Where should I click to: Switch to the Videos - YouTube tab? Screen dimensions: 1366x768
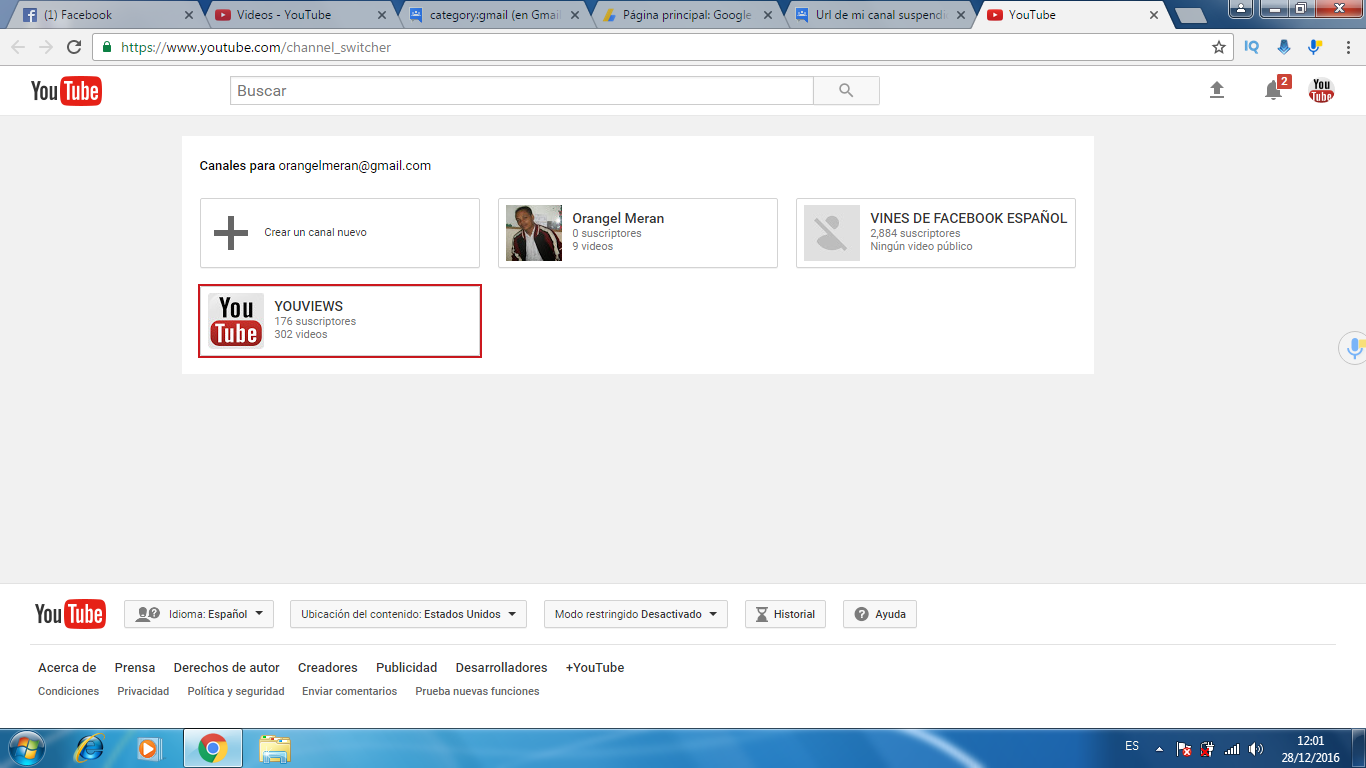tap(299, 15)
